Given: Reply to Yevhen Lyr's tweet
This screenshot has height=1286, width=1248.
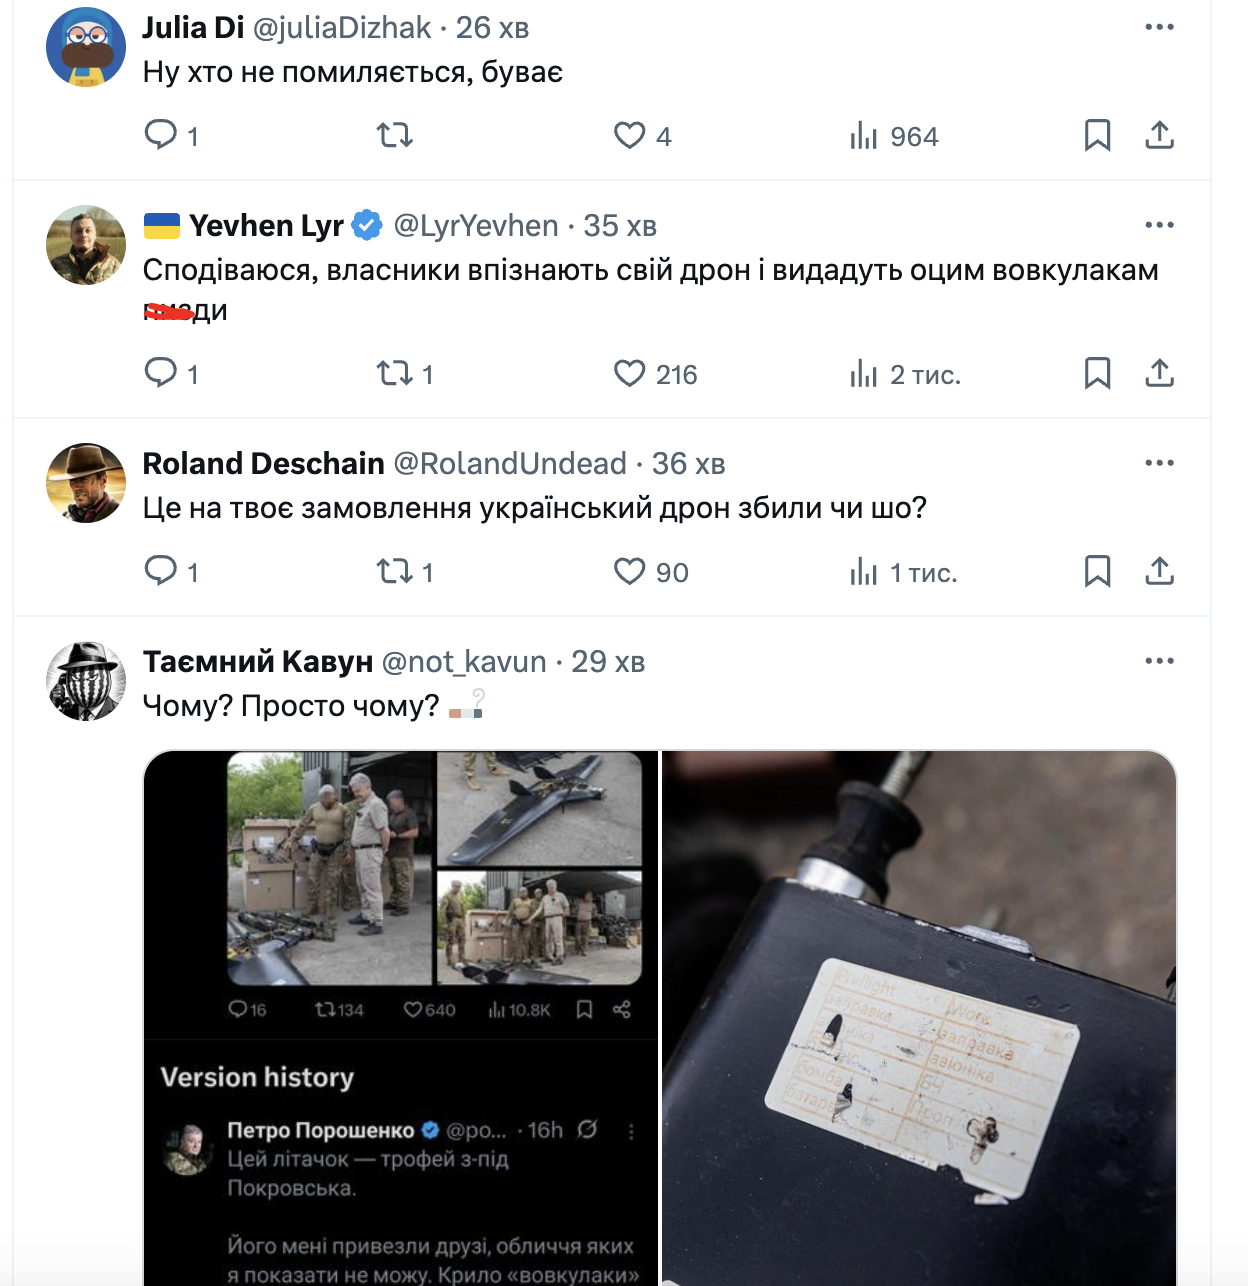Looking at the screenshot, I should (161, 374).
